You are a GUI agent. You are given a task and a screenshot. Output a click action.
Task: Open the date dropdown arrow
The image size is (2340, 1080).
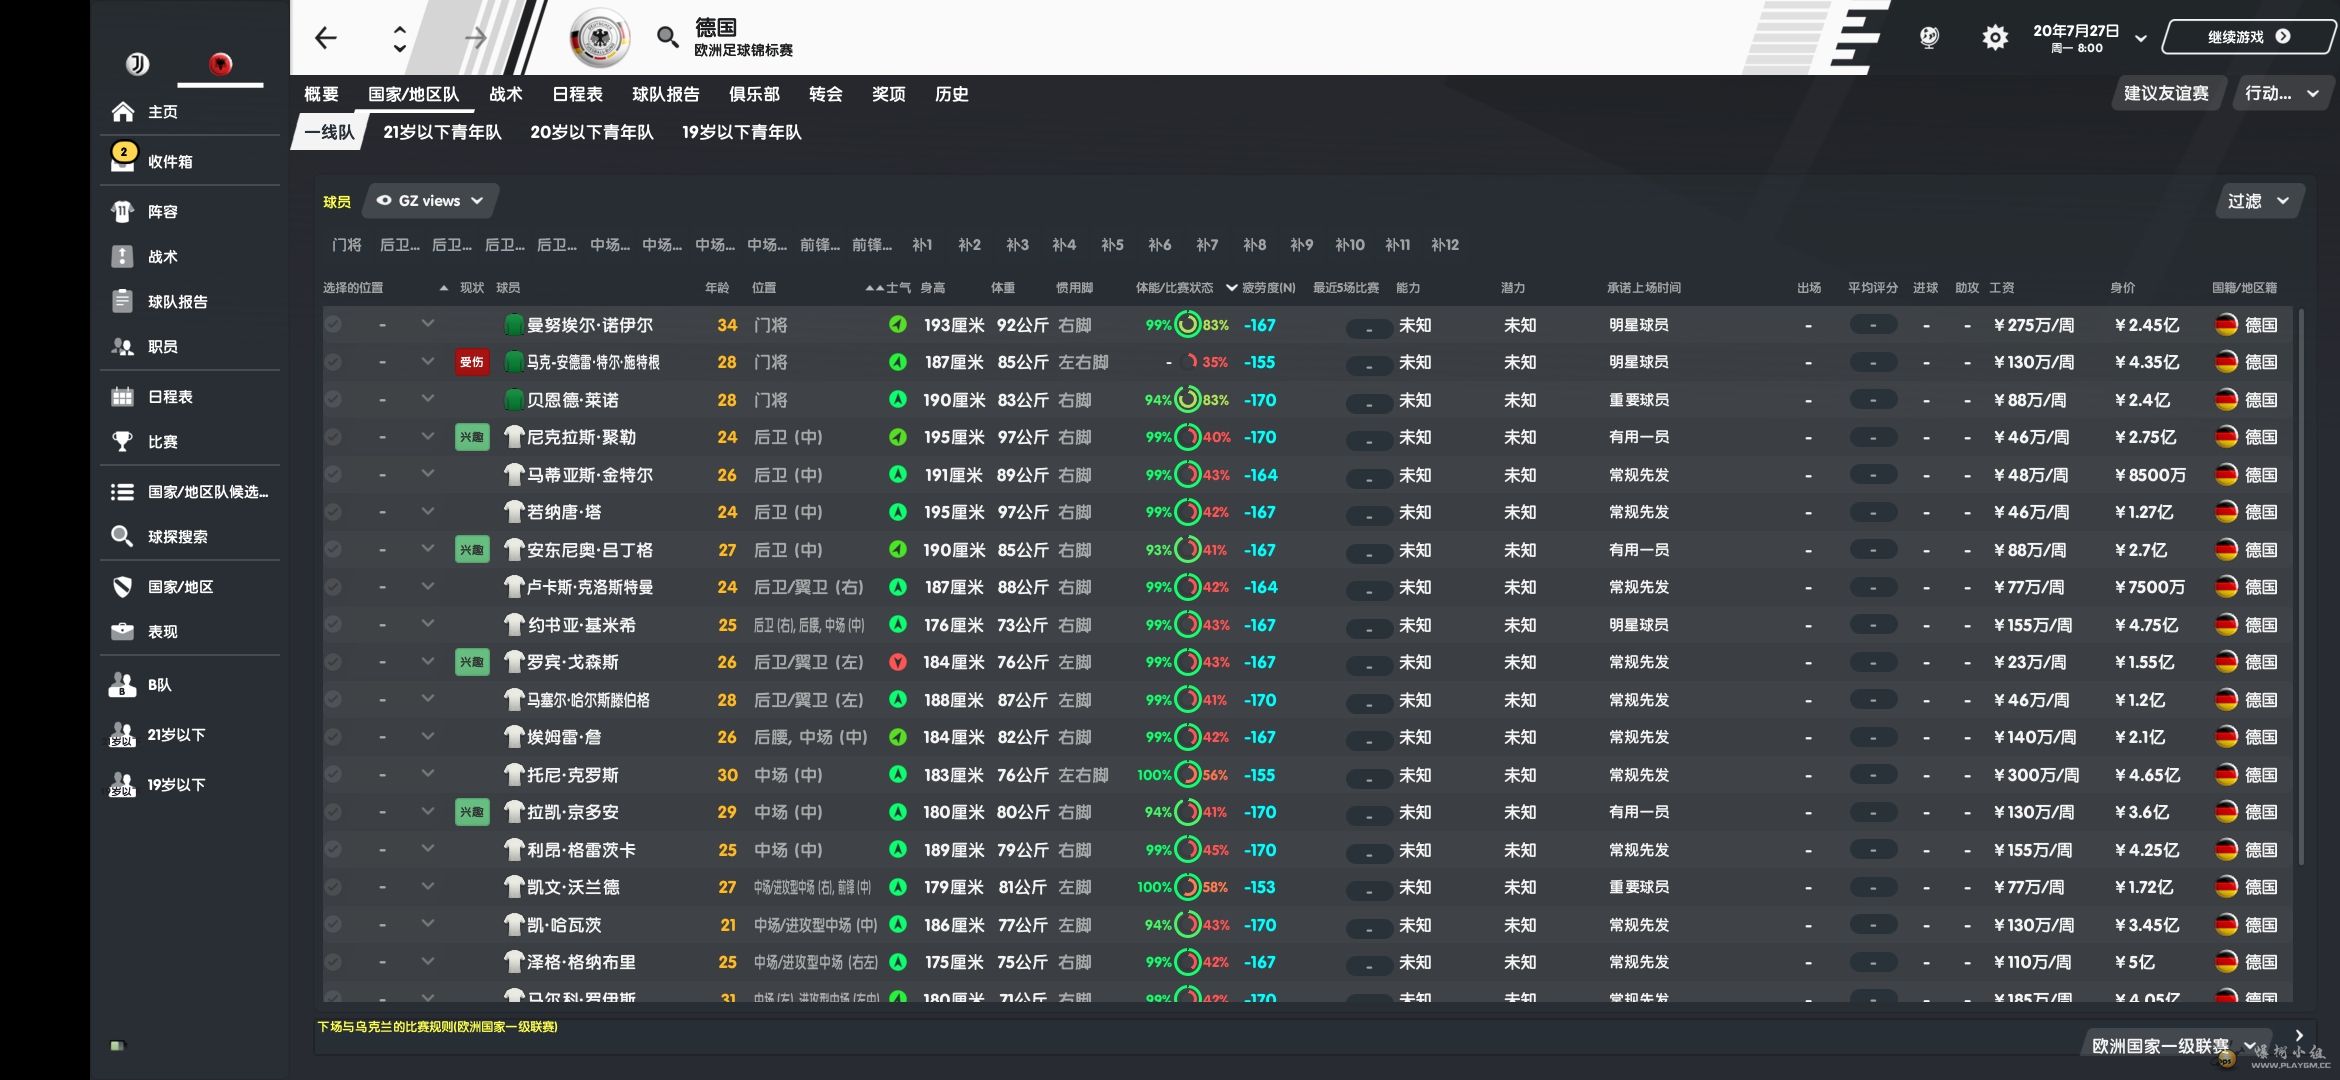click(2140, 38)
